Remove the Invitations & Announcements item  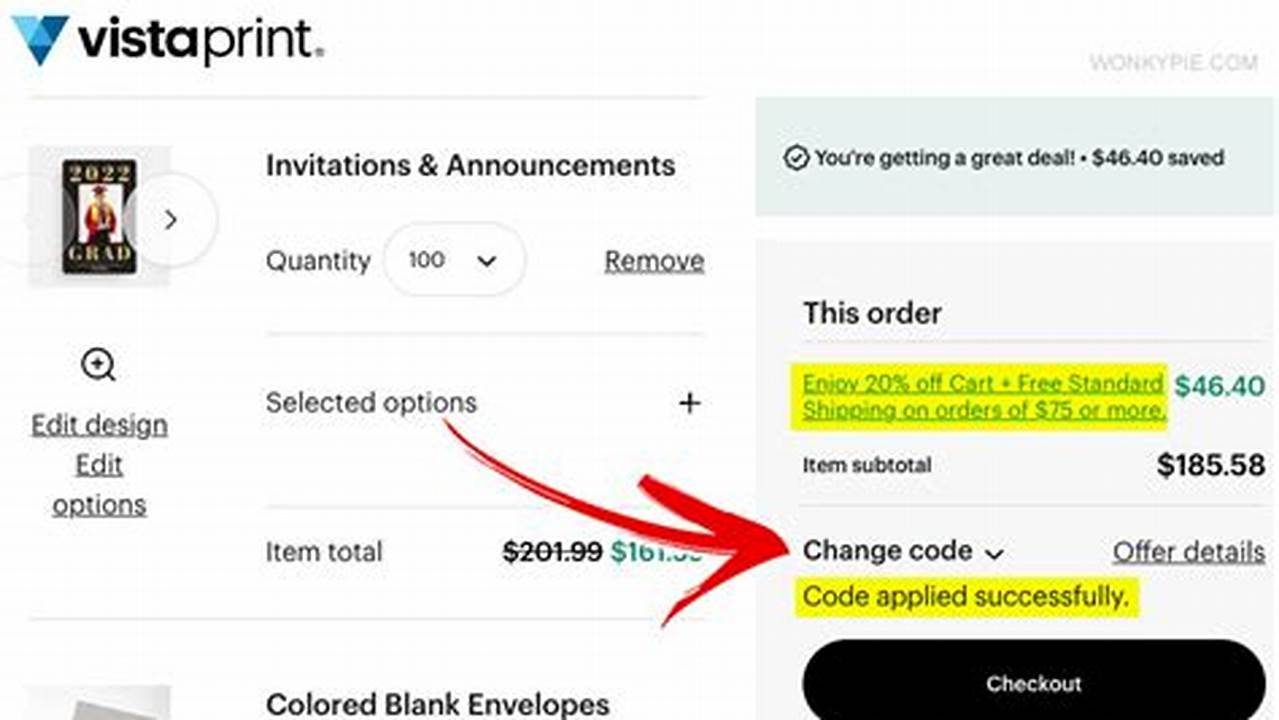coord(653,260)
